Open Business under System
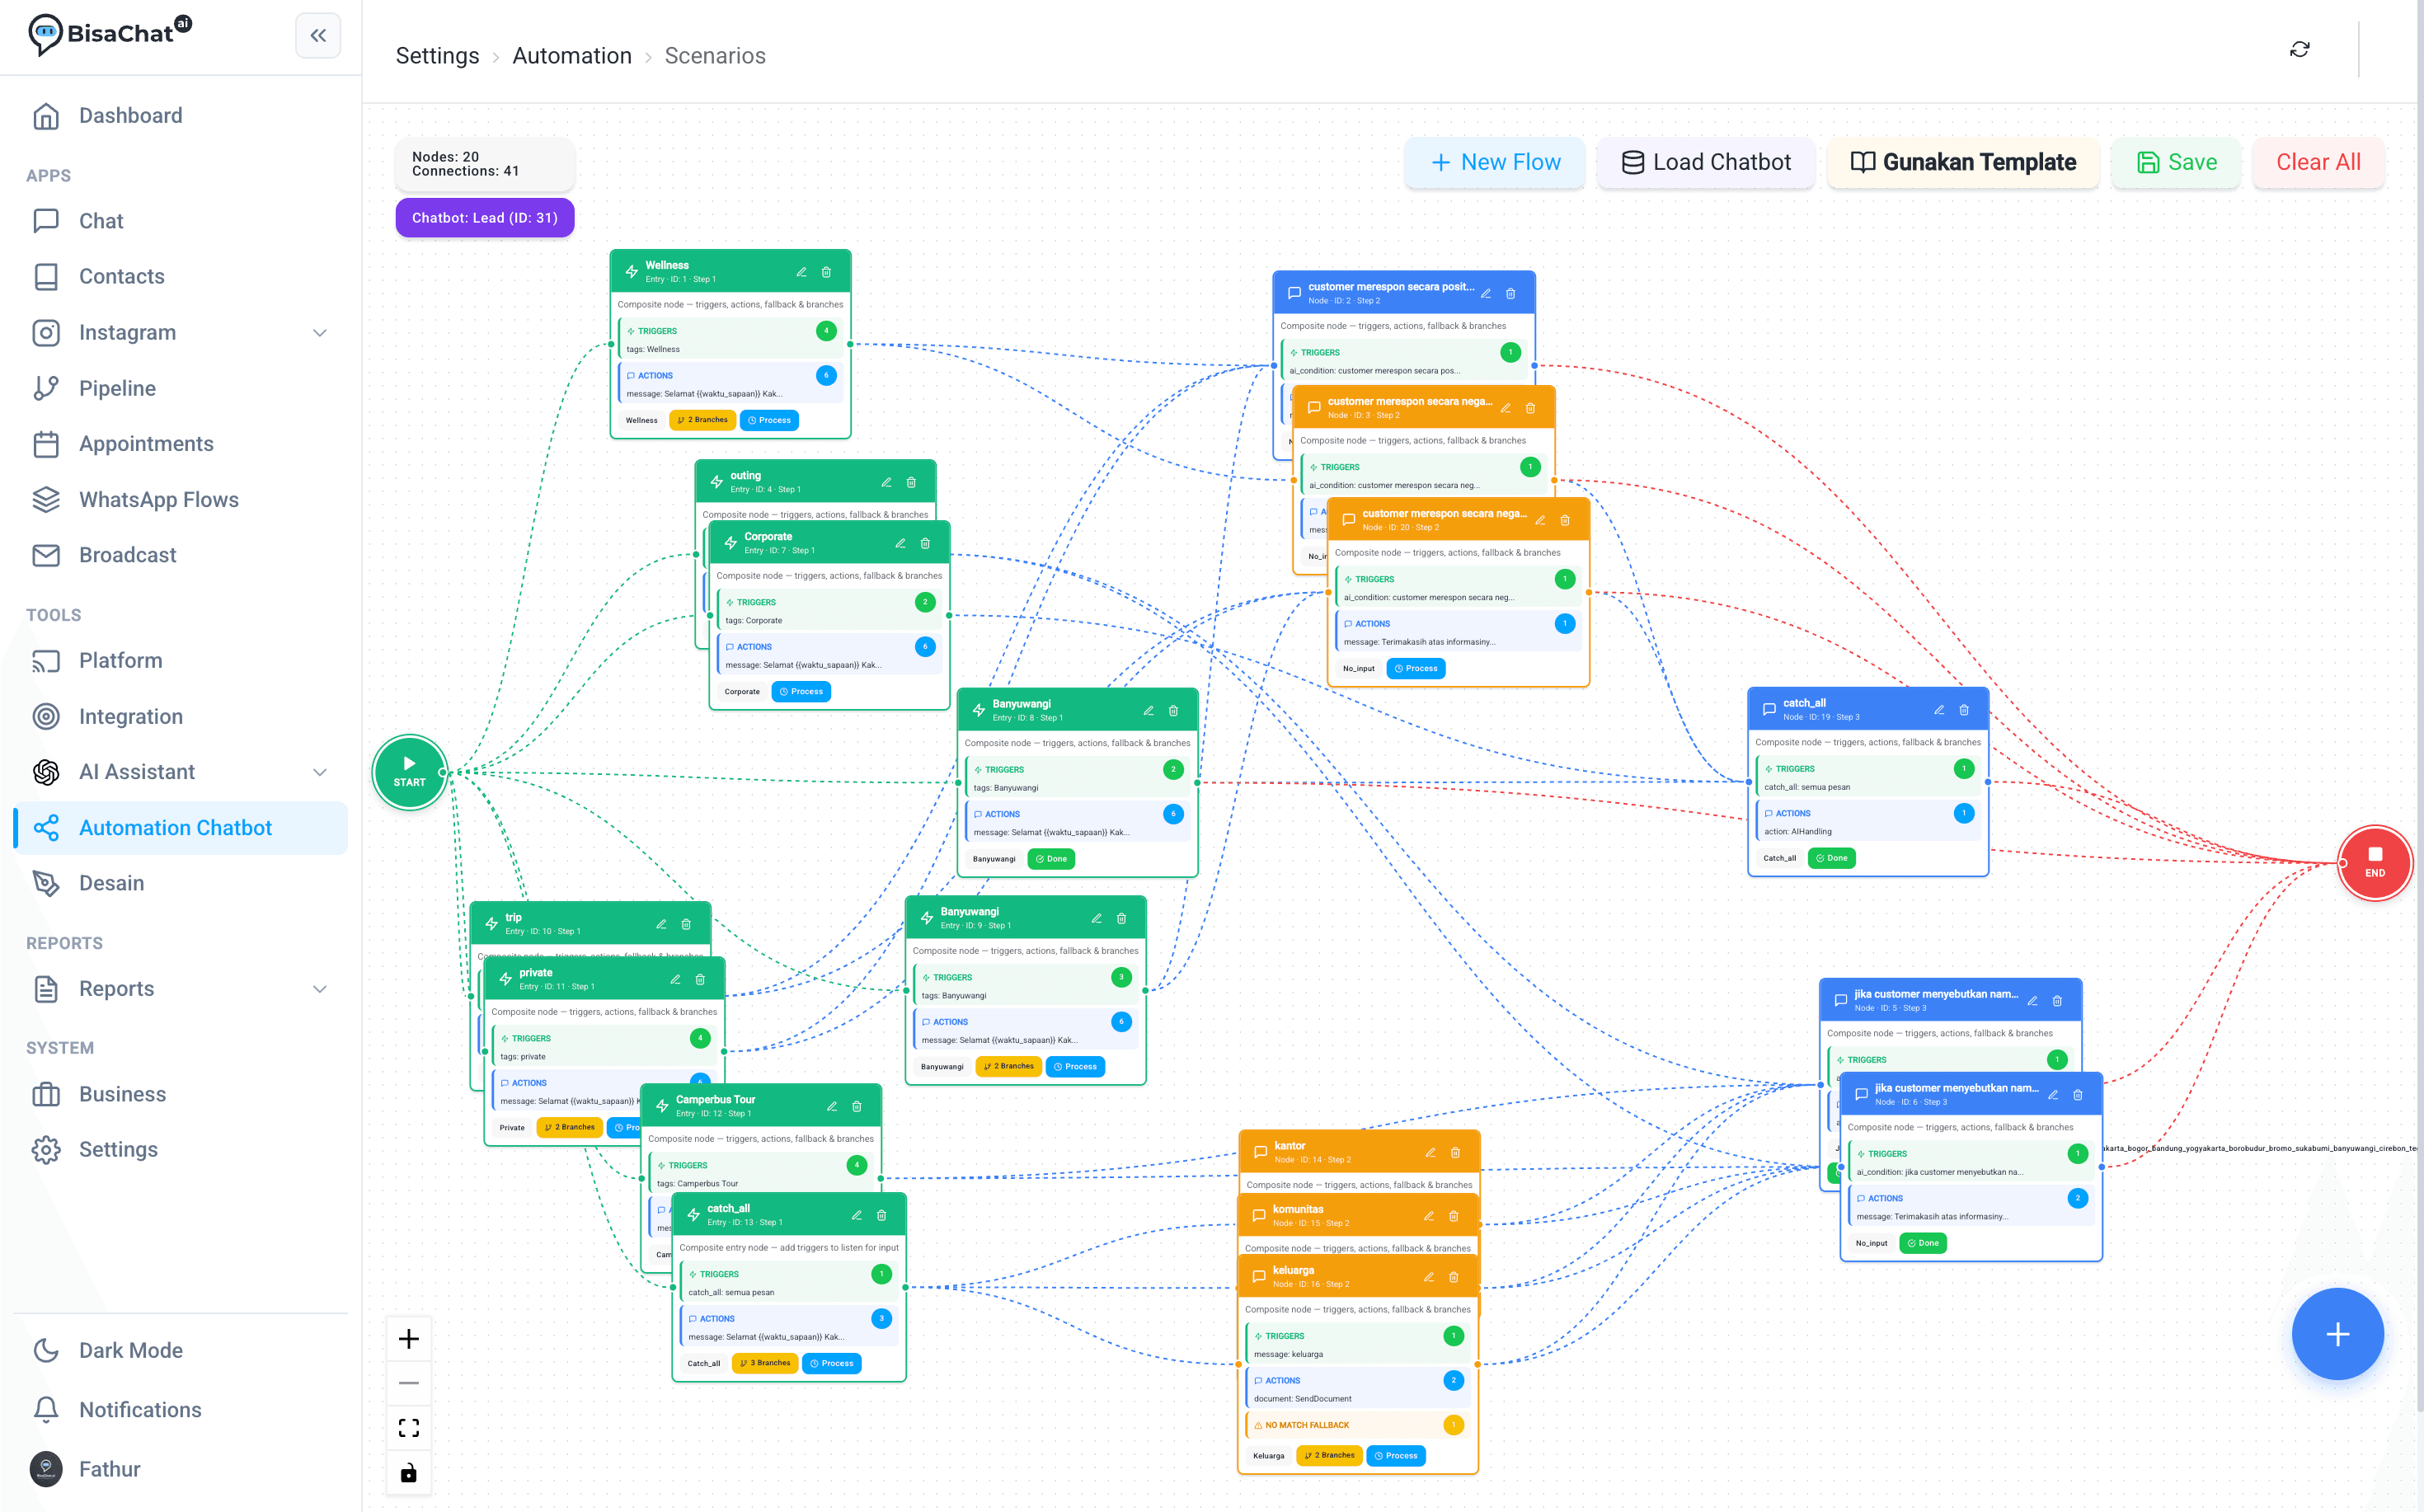This screenshot has height=1512, width=2424. pos(181,1094)
